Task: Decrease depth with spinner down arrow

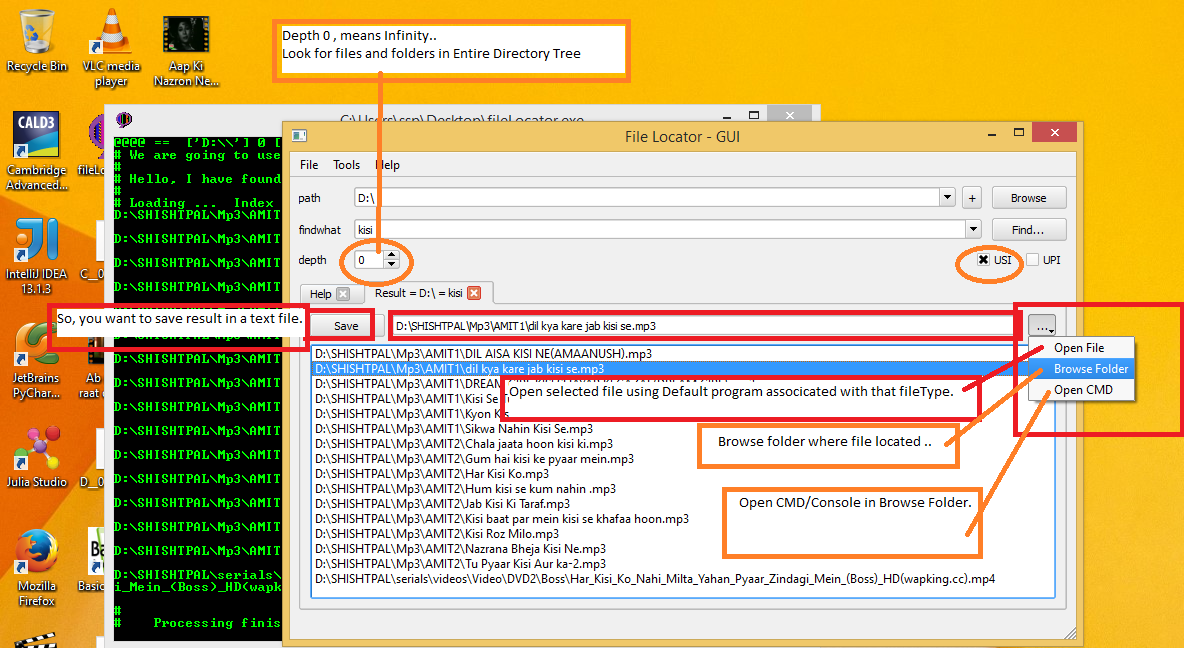Action: [x=391, y=264]
